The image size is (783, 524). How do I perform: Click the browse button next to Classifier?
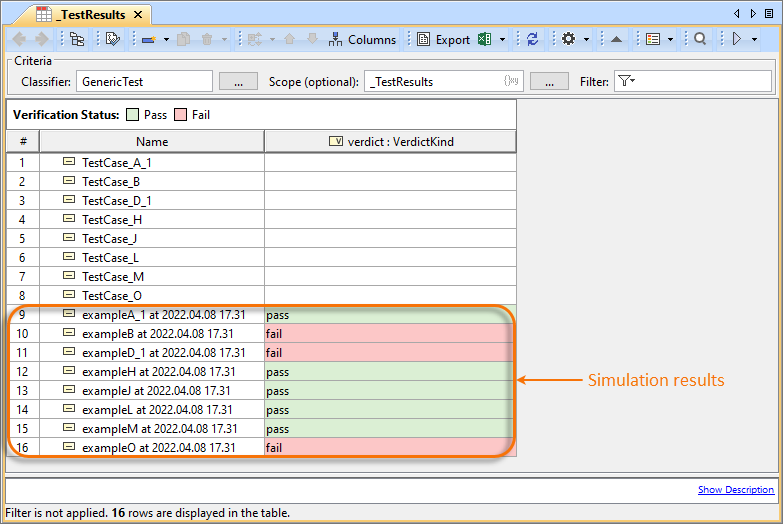click(x=238, y=81)
